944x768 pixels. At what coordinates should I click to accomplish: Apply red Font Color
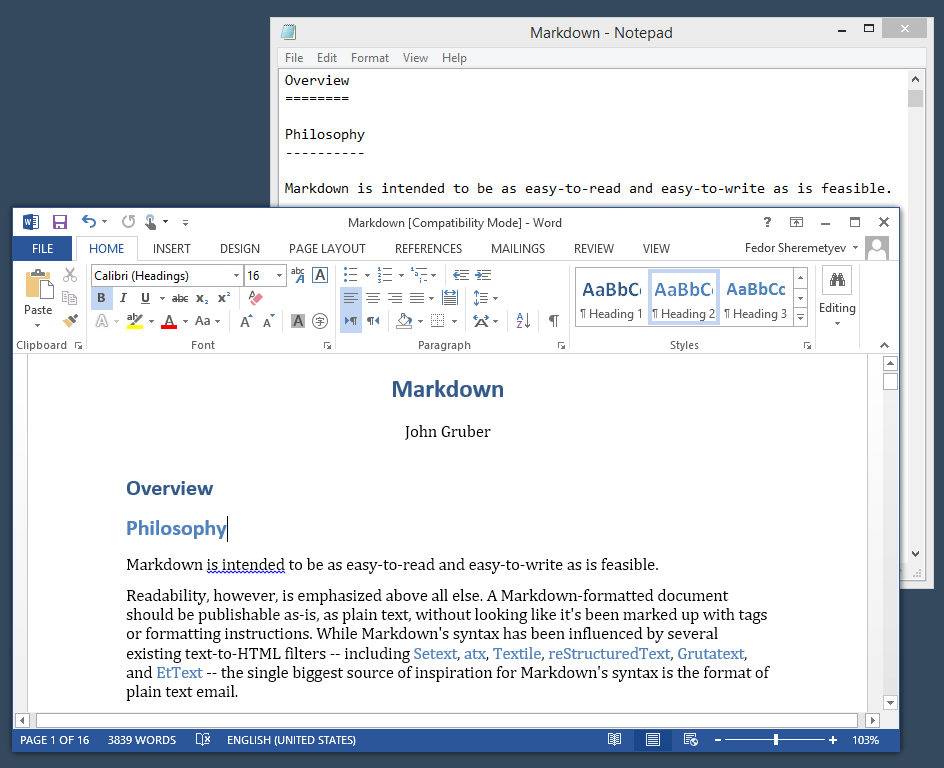[168, 320]
